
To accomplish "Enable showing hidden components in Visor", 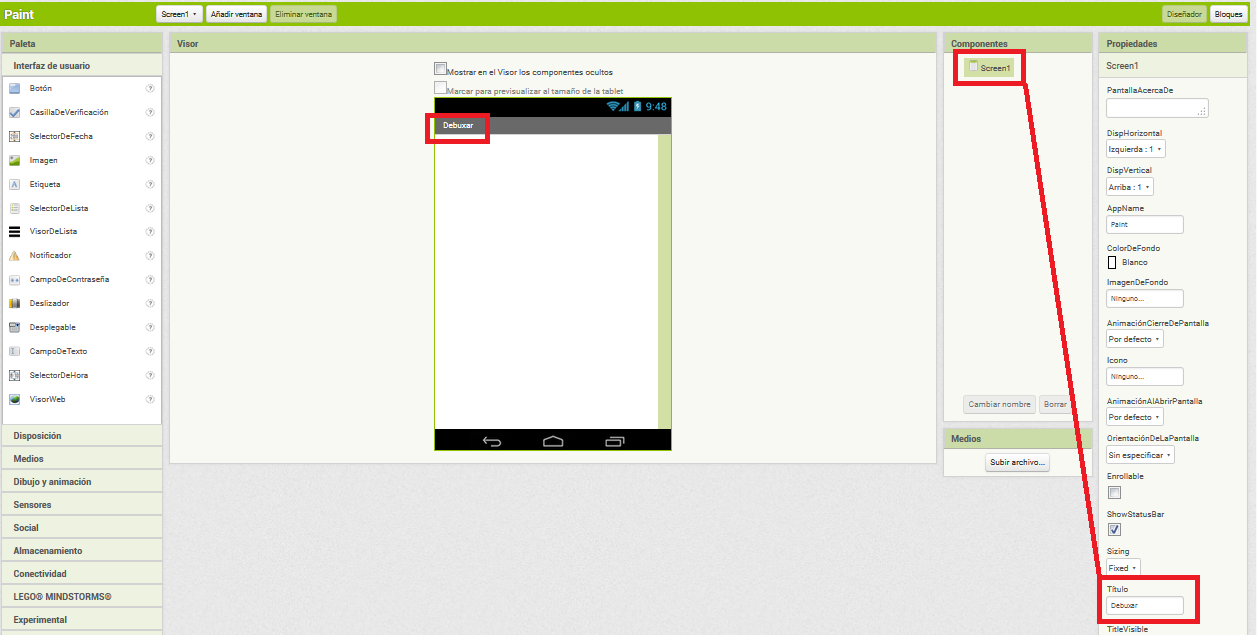I will [440, 69].
